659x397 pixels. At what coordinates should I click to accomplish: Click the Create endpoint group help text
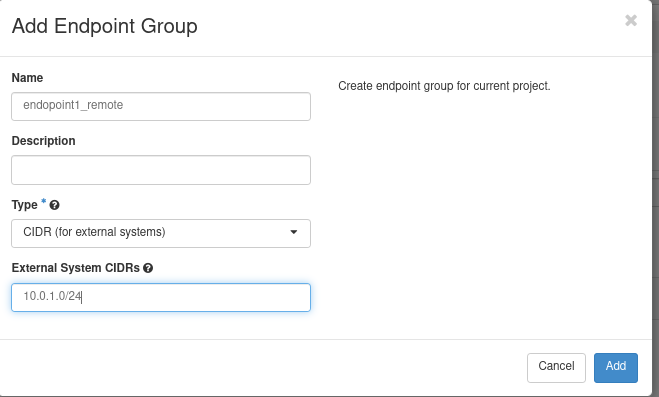click(x=444, y=86)
